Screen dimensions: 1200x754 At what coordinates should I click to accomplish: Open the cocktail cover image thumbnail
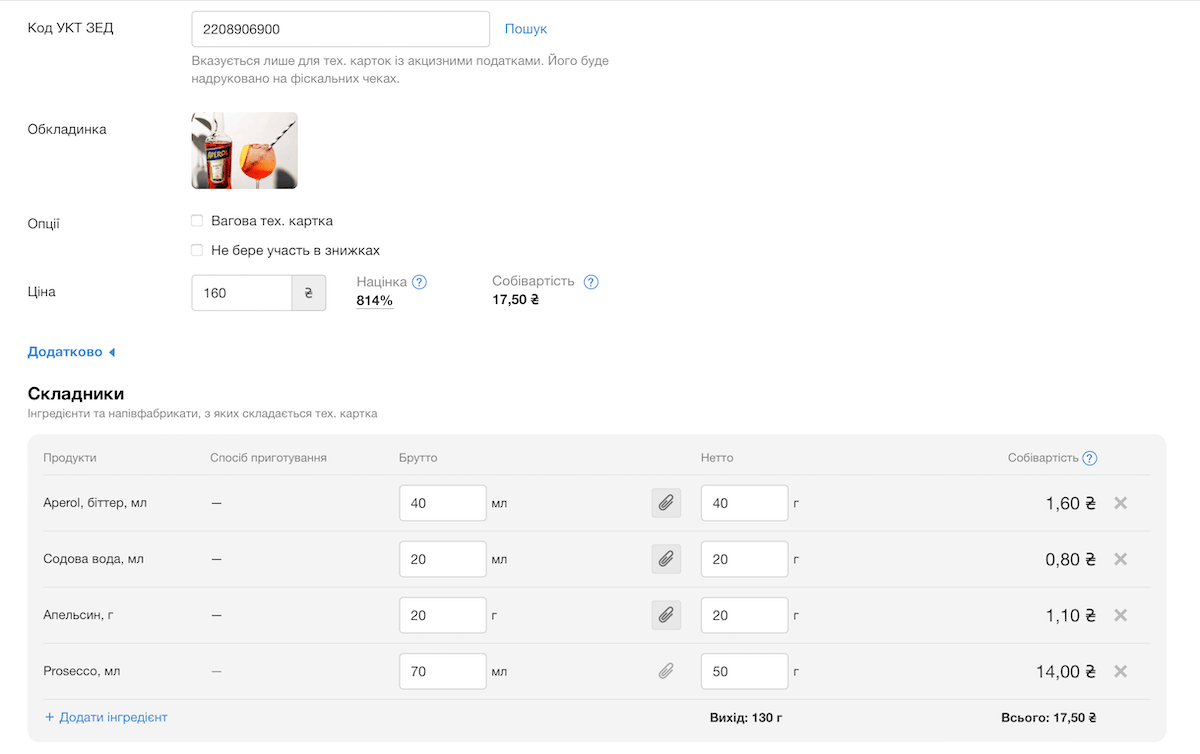244,150
